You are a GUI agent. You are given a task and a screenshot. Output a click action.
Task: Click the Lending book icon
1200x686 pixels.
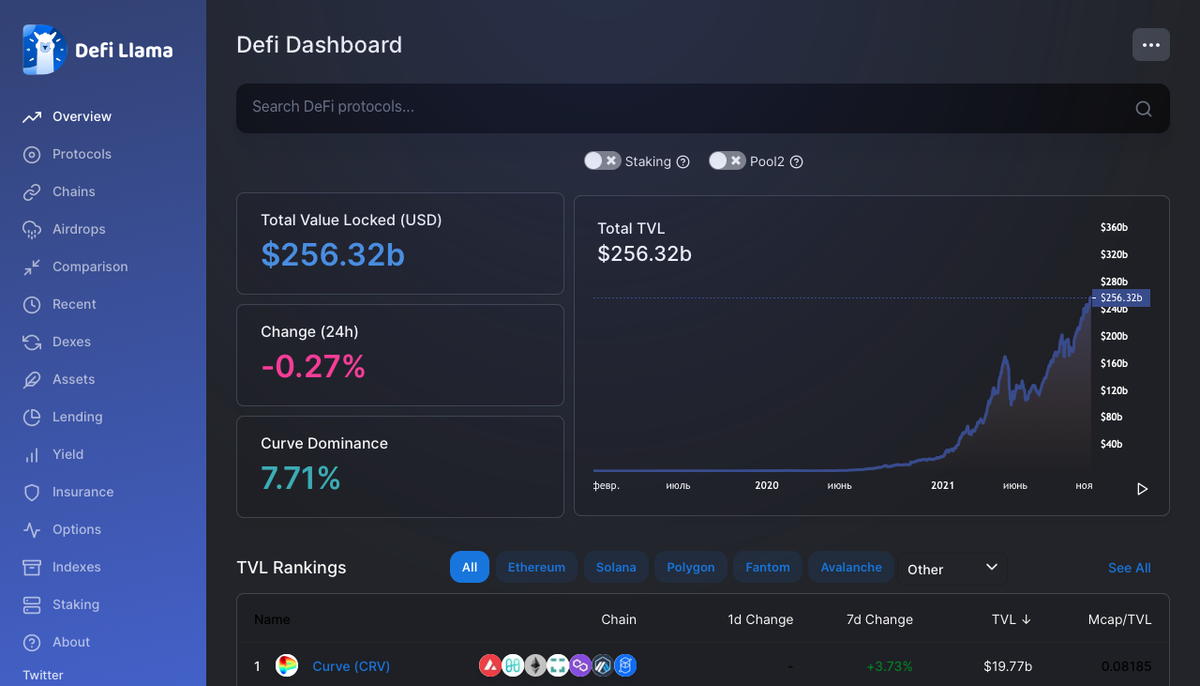click(32, 417)
